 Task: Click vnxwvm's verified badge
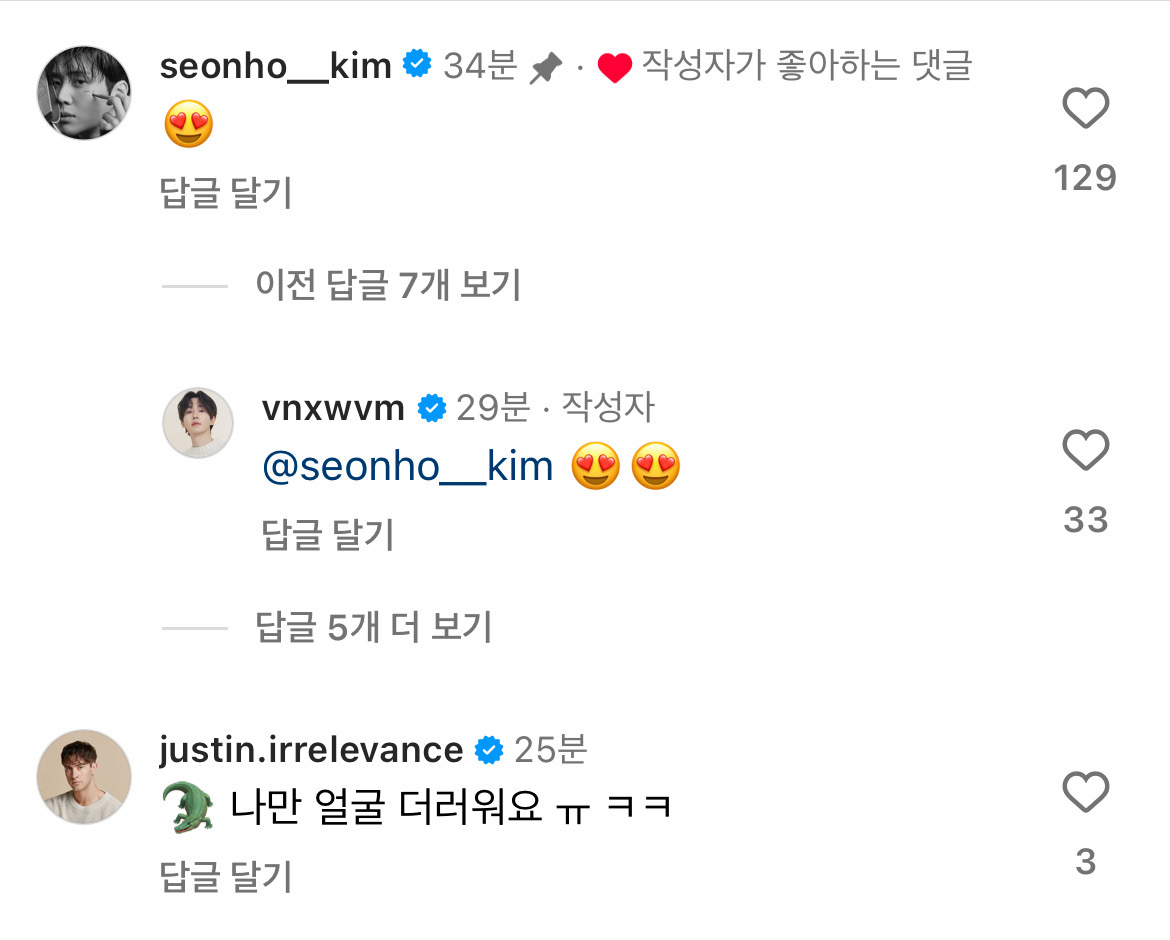pyautogui.click(x=431, y=408)
